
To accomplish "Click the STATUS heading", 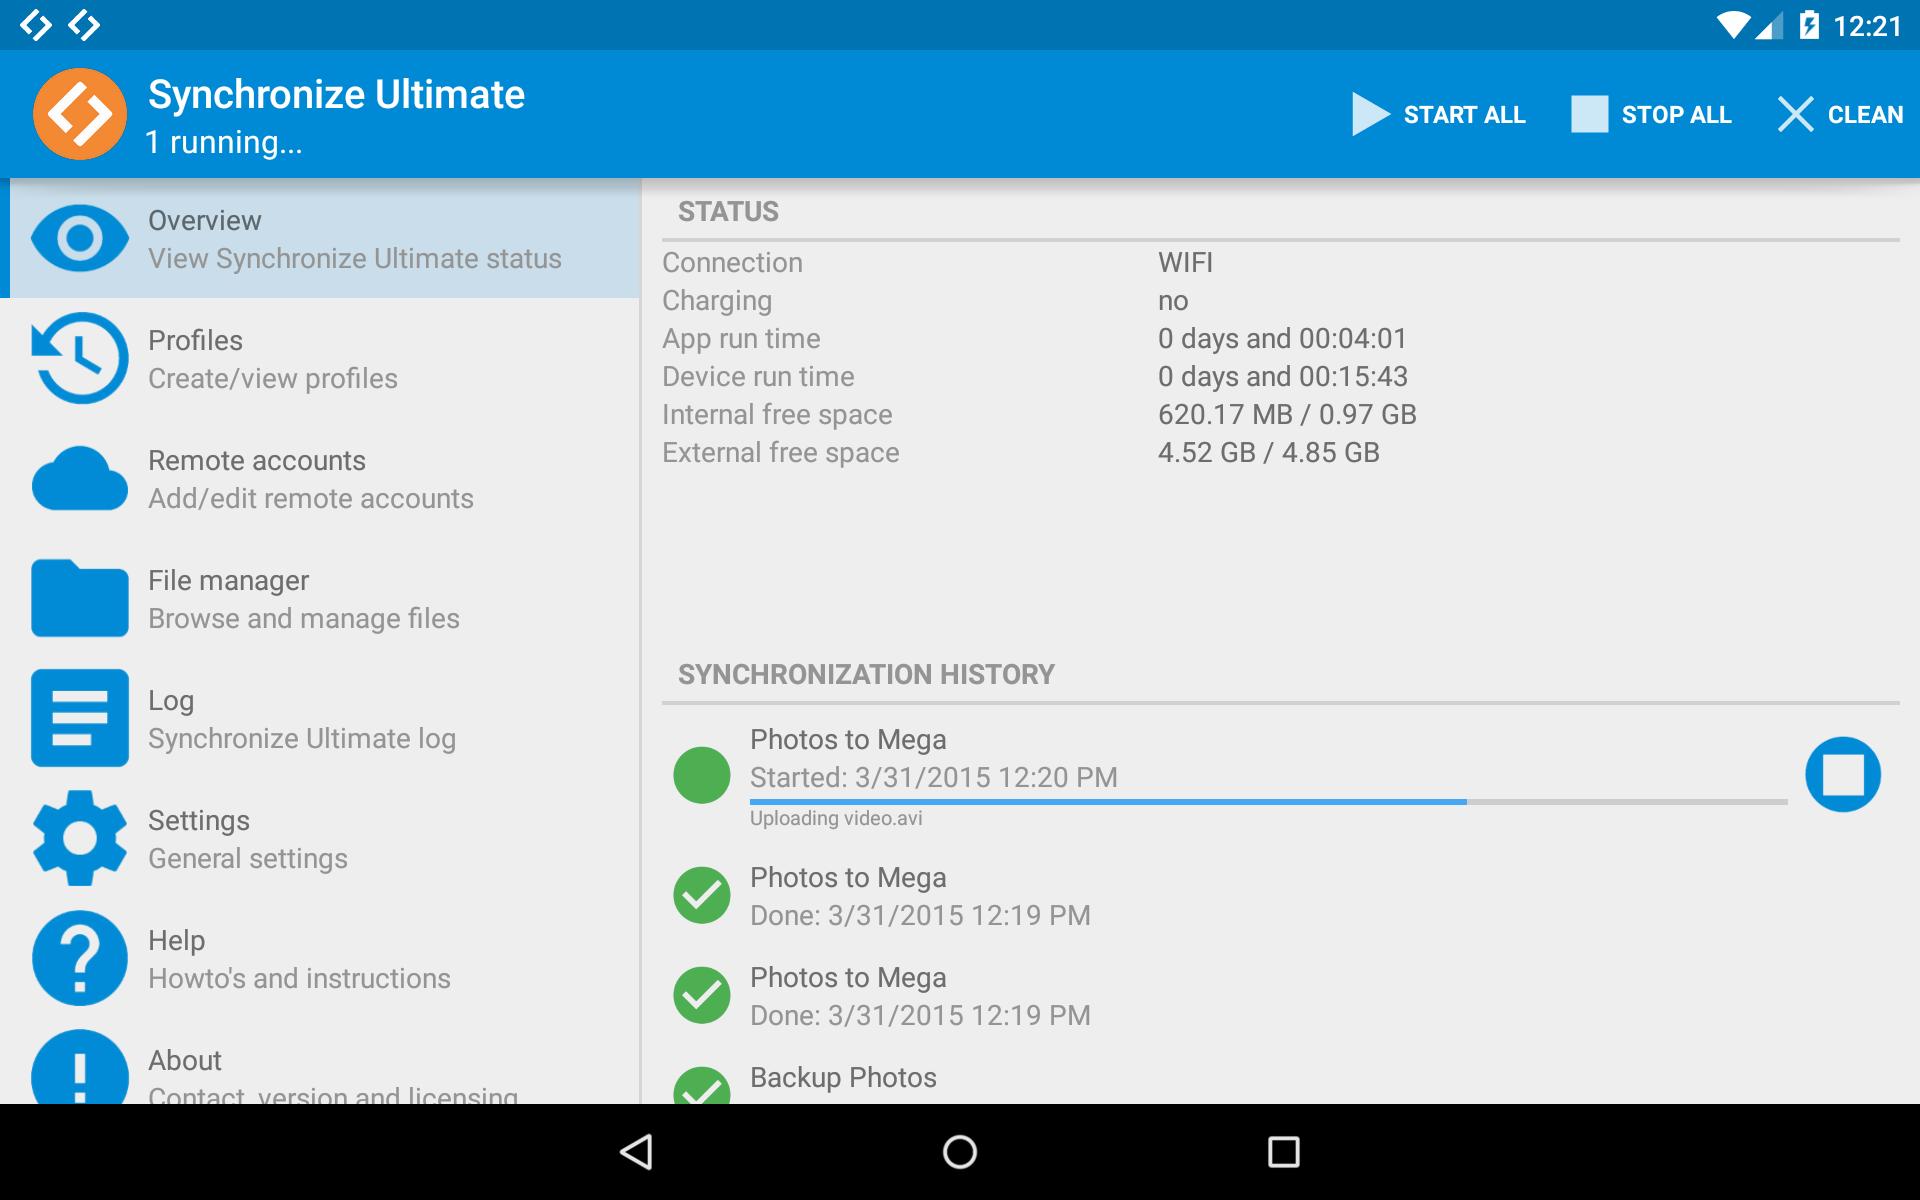I will tap(728, 211).
